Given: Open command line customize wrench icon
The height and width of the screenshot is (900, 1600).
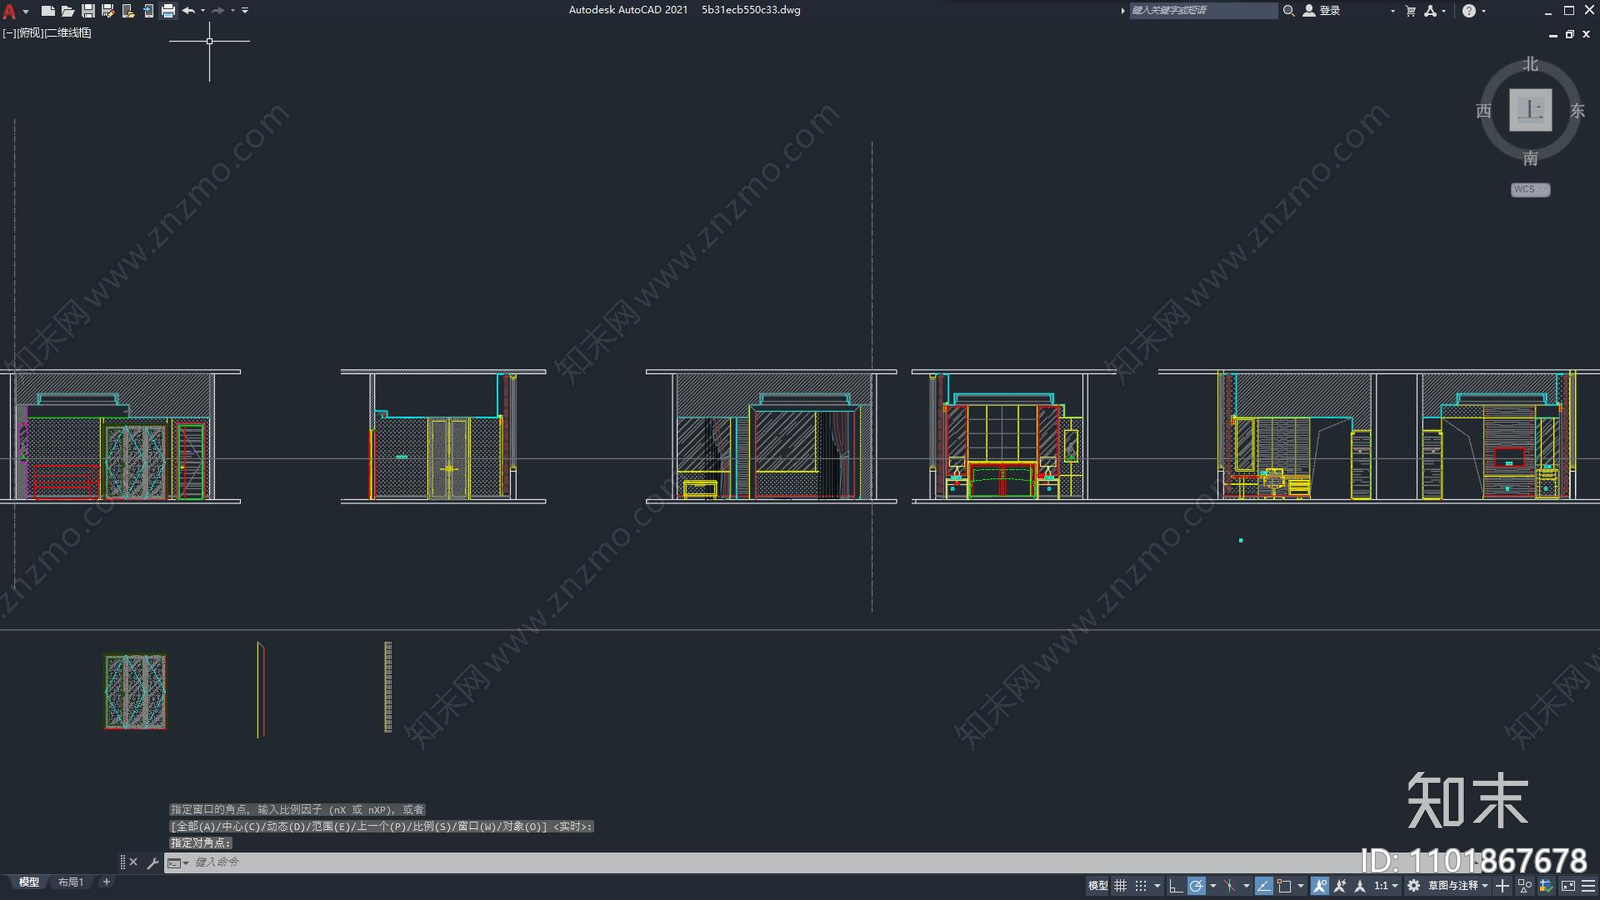Looking at the screenshot, I should click(x=152, y=862).
